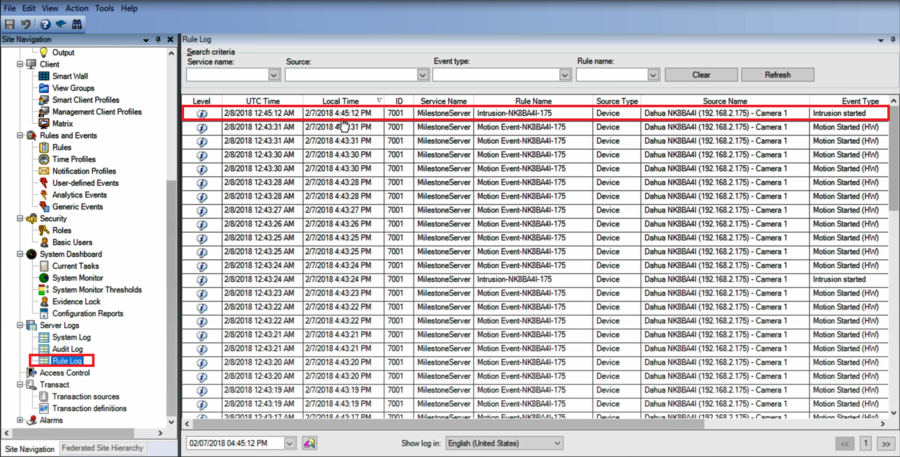Click the Notification Profiles envelope icon
Screen dimensions: 900x457
[44, 171]
